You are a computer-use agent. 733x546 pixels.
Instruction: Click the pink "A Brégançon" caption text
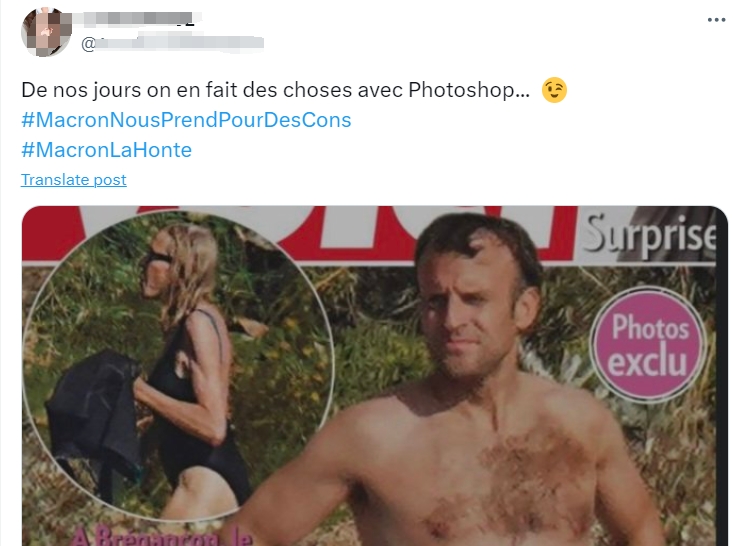click(162, 537)
